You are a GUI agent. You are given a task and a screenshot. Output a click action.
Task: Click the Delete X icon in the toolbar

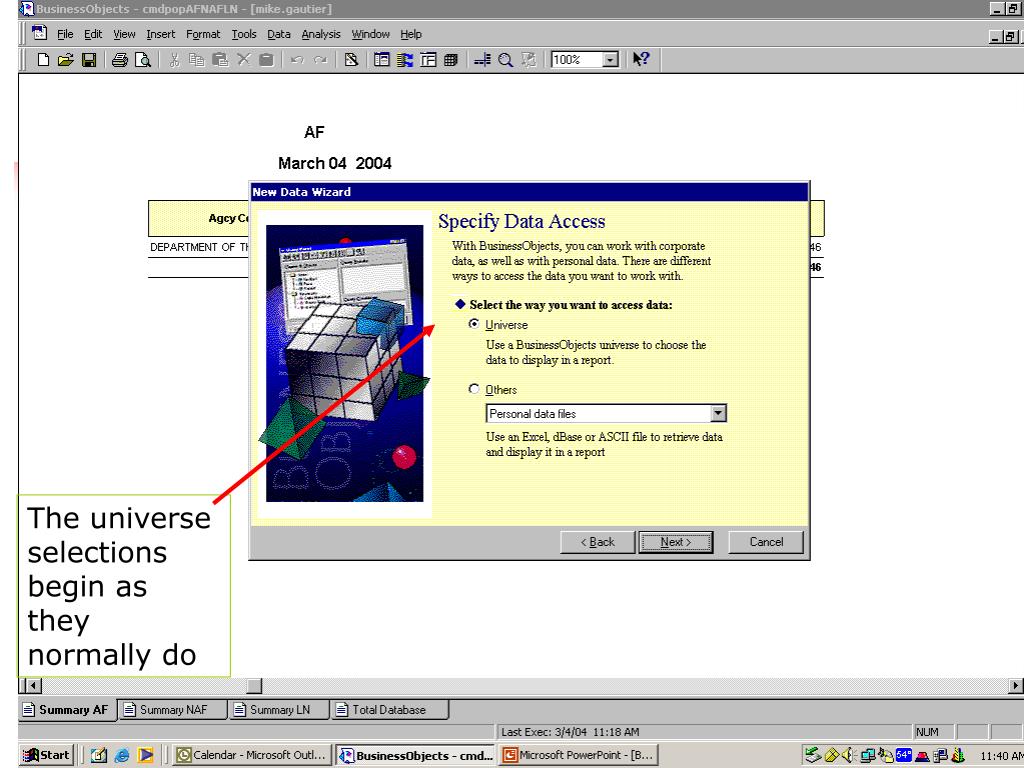pos(244,60)
